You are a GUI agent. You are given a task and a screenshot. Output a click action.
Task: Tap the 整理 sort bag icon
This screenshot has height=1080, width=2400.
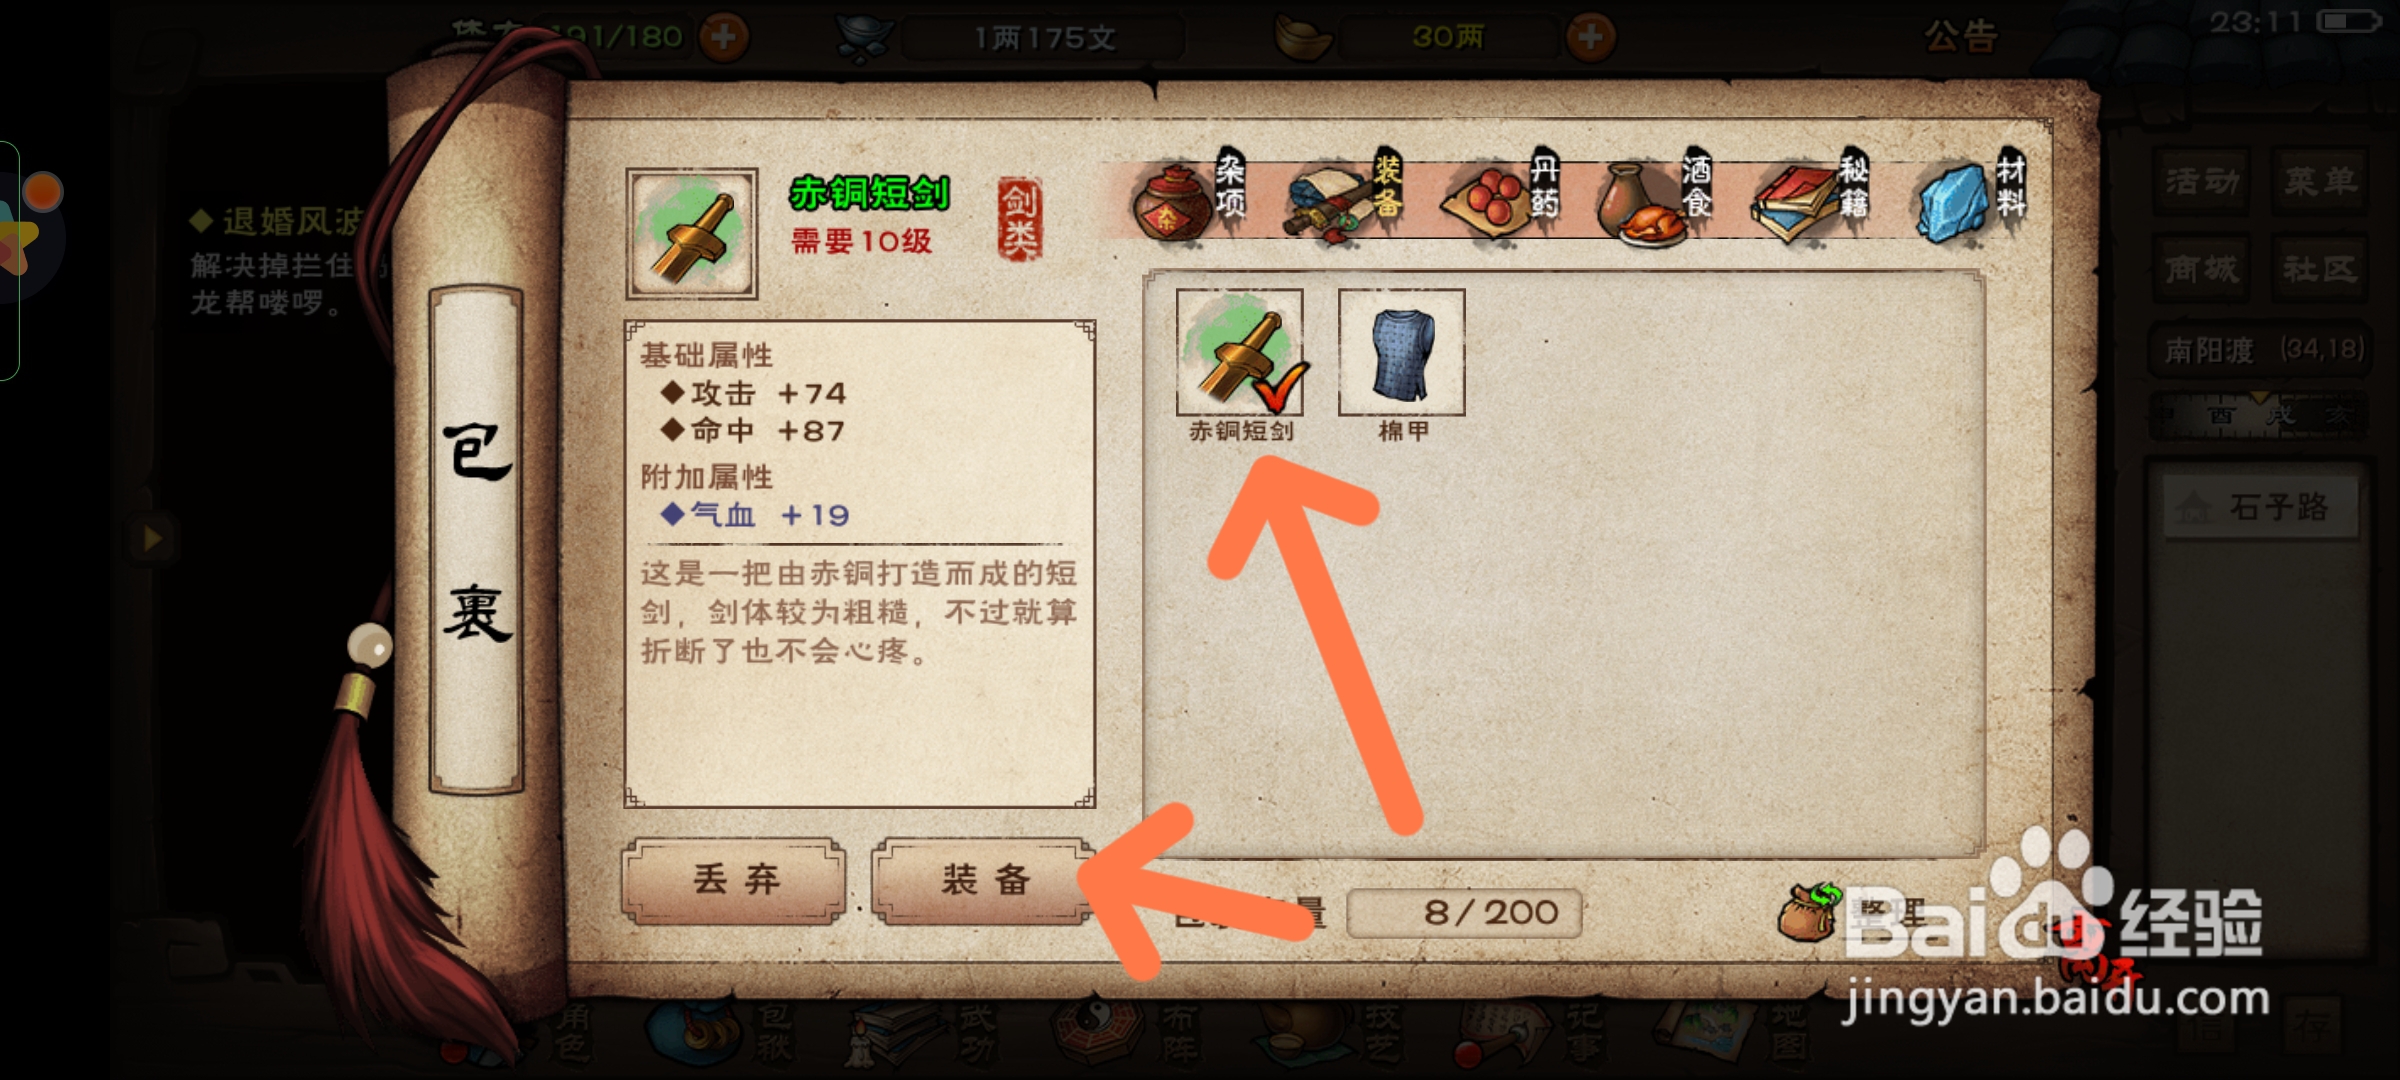[x=1812, y=910]
